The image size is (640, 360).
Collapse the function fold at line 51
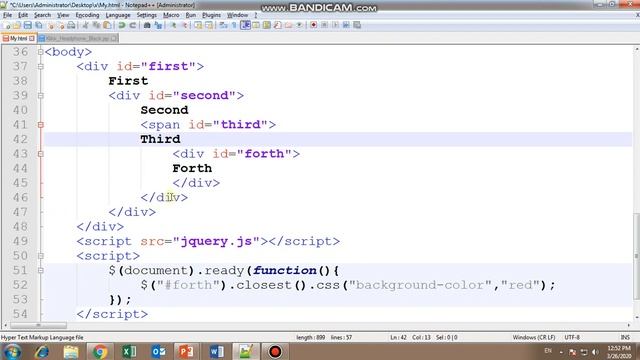[40, 270]
